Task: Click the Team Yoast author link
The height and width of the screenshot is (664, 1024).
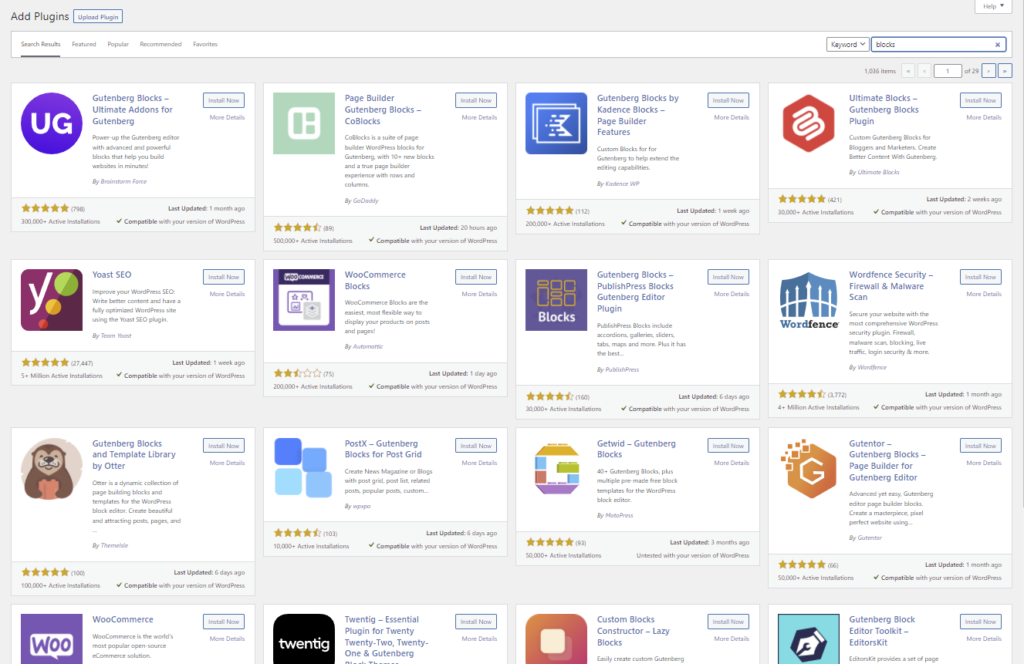Action: (x=116, y=336)
